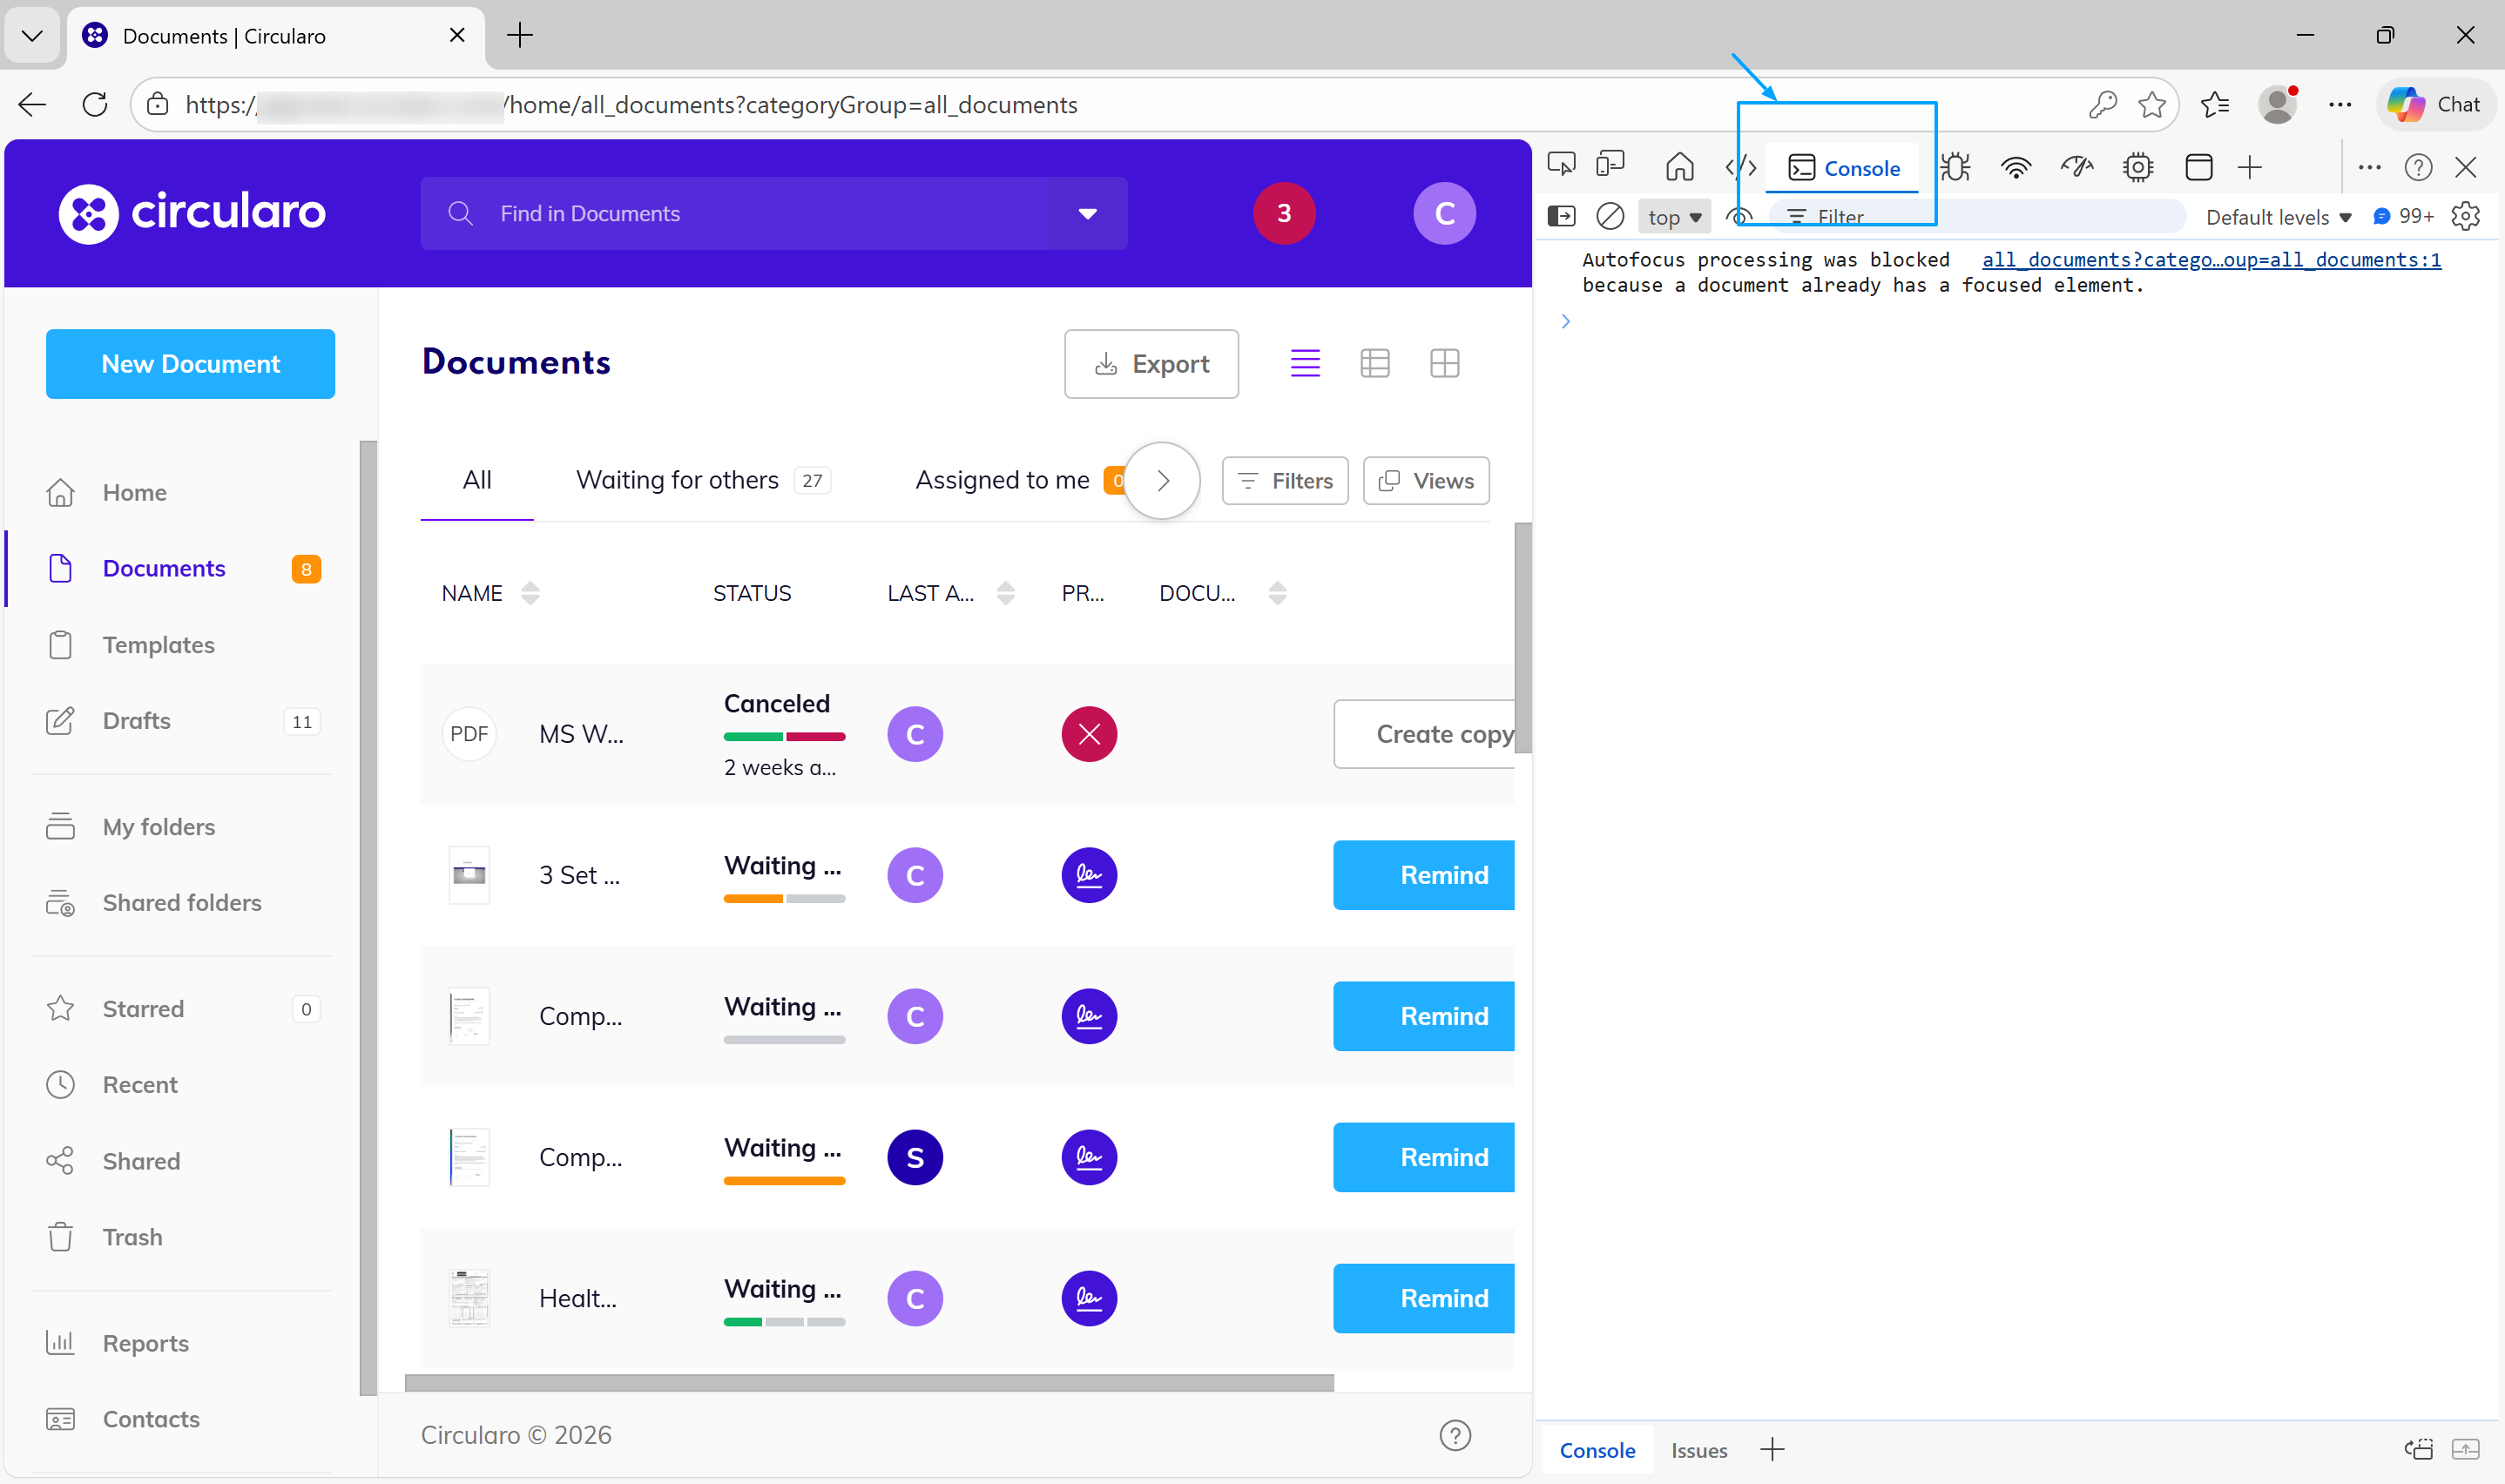Select the Templates sidebar item

click(158, 645)
